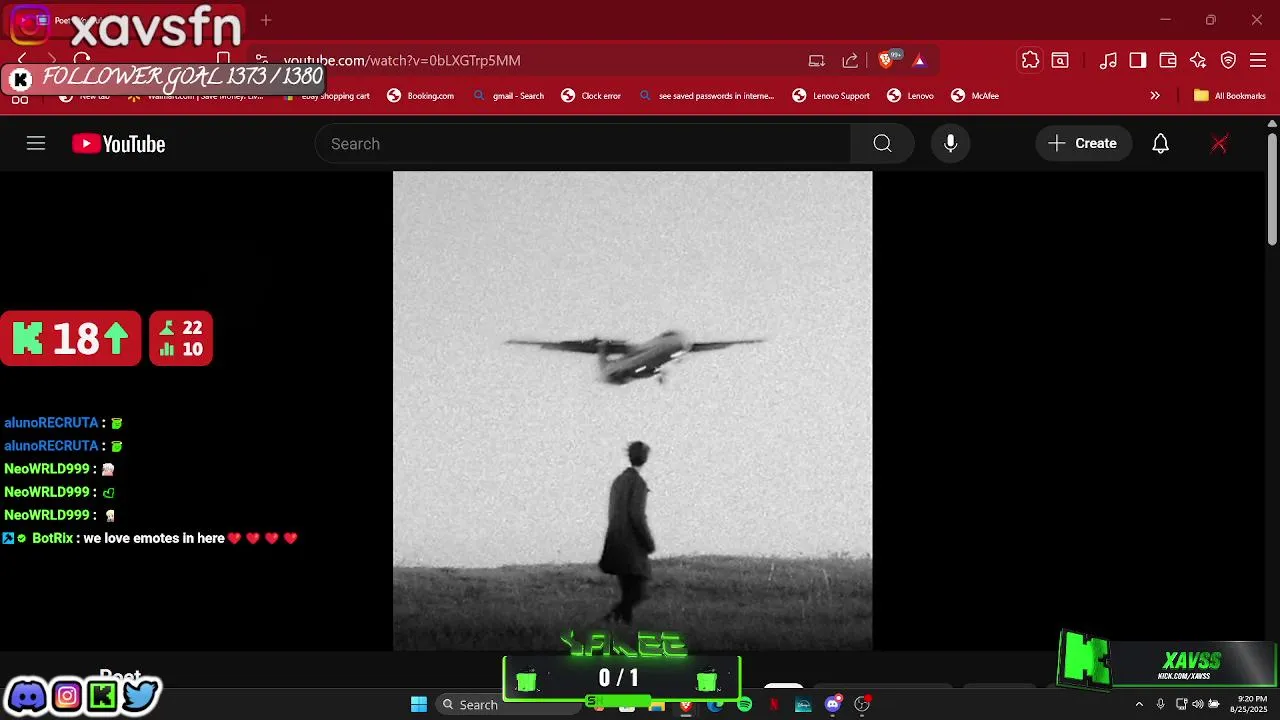Open Spotify from taskbar
Viewport: 1280px width, 720px height.
(x=744, y=704)
